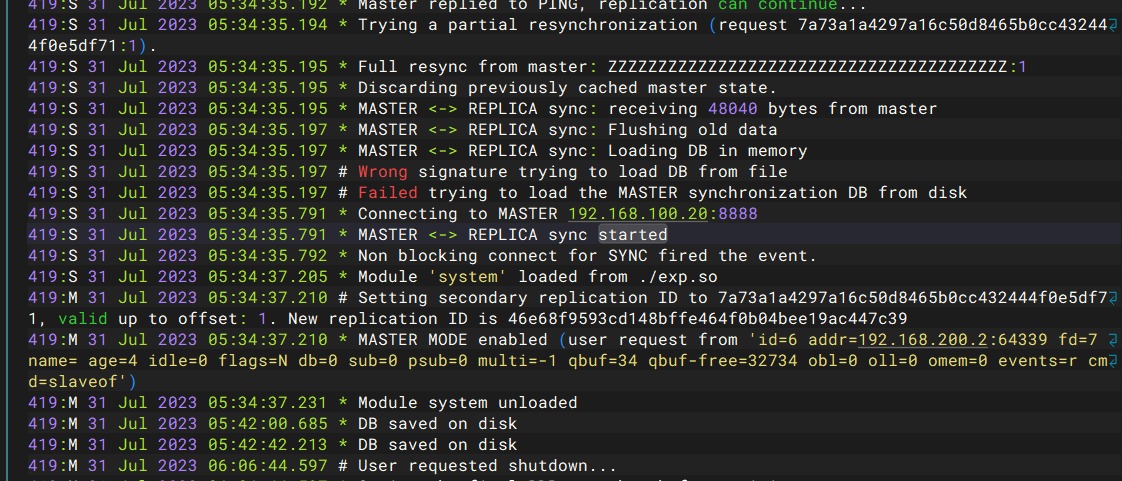
Task: Click the wrap icon ending the secondary replication ID line
Action: pos(1114,298)
